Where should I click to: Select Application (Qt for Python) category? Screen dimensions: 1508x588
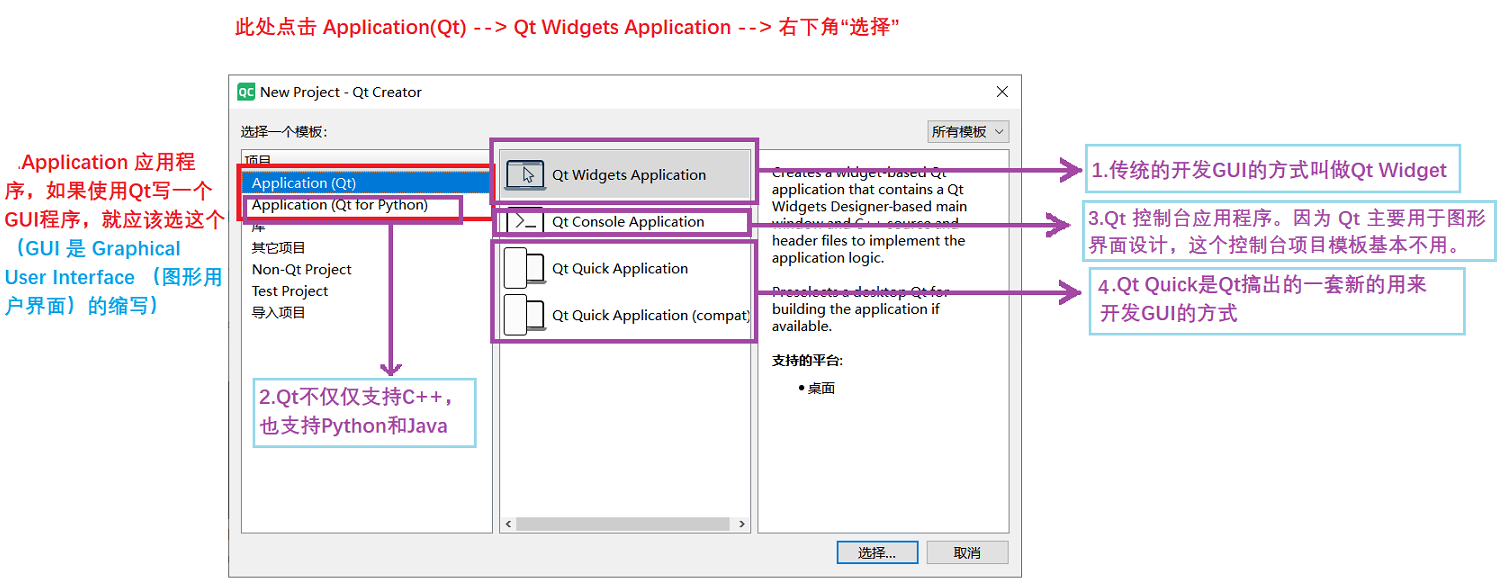click(x=339, y=205)
